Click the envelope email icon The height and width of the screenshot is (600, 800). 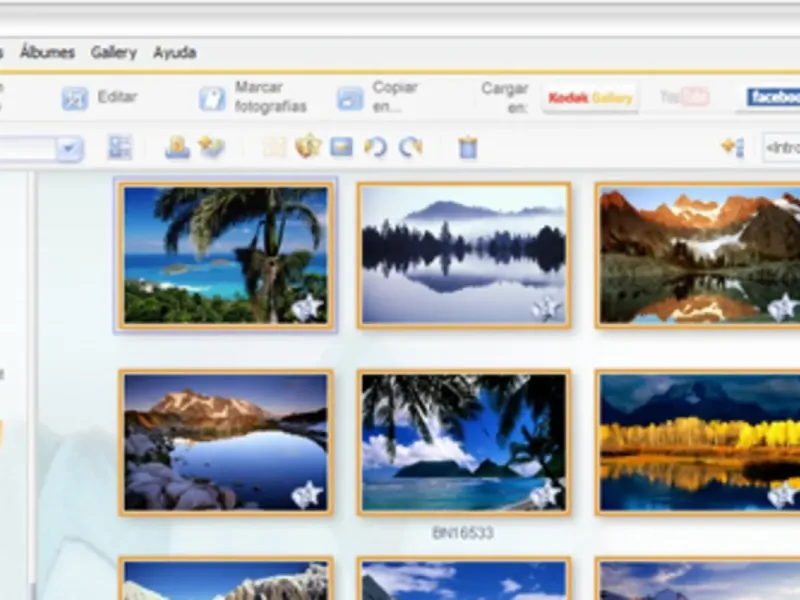pyautogui.click(x=341, y=147)
